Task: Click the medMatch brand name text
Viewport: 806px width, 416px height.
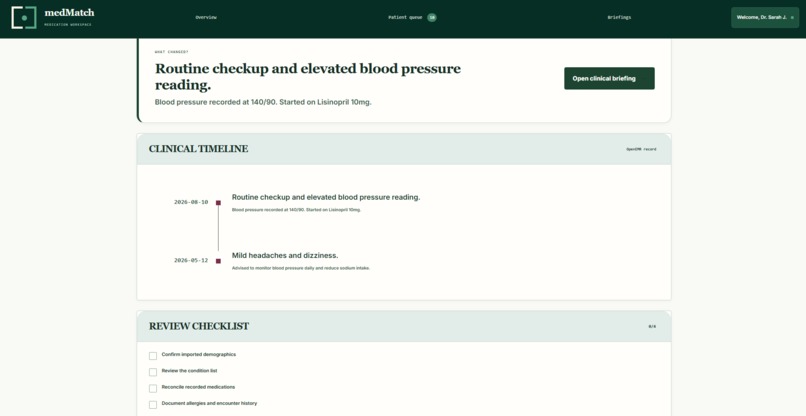Action: click(69, 13)
